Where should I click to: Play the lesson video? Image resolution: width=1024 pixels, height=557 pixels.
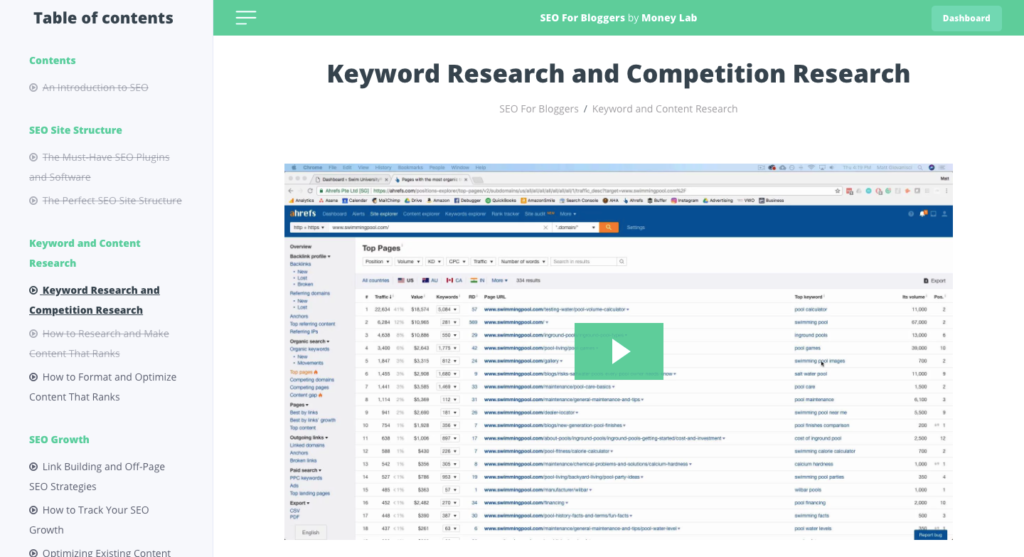(618, 351)
